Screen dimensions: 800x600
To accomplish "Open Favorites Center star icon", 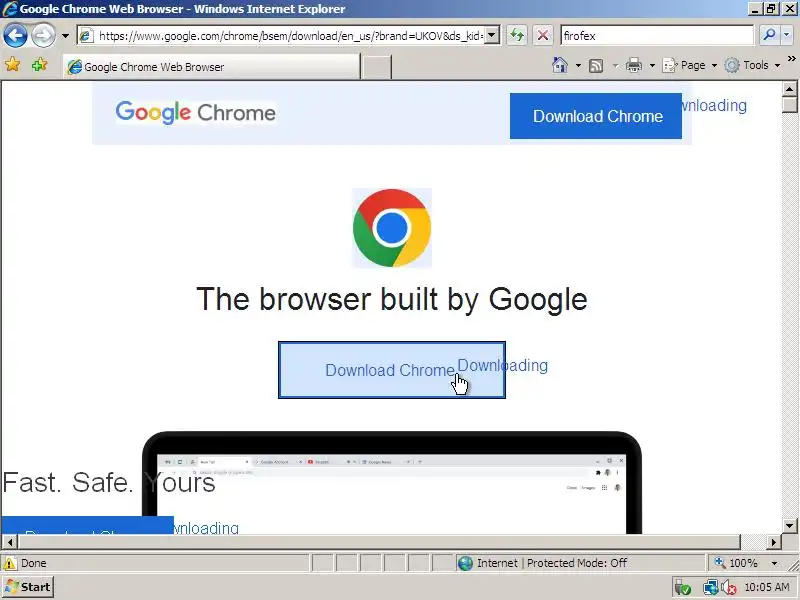I will point(12,65).
